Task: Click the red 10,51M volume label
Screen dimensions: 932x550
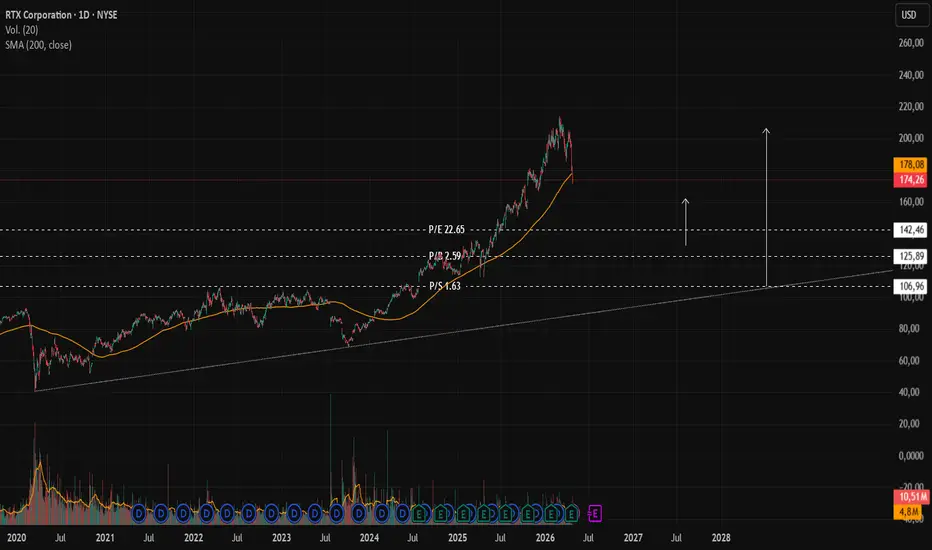Action: [x=911, y=496]
